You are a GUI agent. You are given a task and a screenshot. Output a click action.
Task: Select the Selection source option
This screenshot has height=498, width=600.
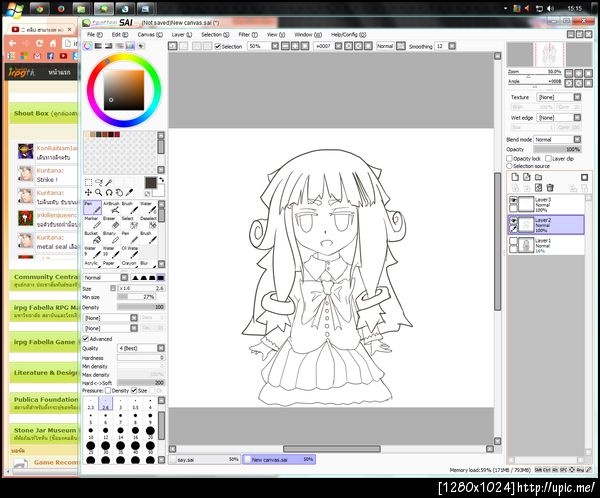(x=509, y=166)
